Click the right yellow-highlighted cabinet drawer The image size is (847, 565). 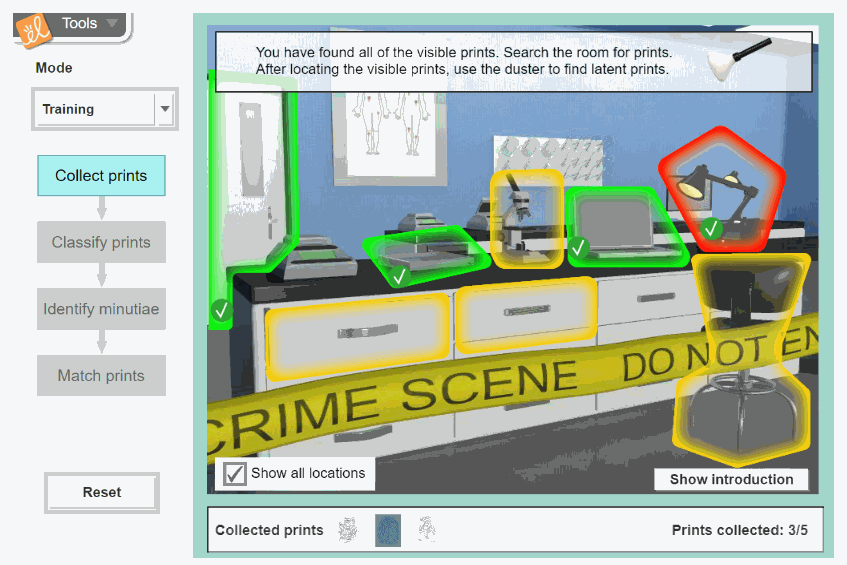pyautogui.click(x=524, y=315)
